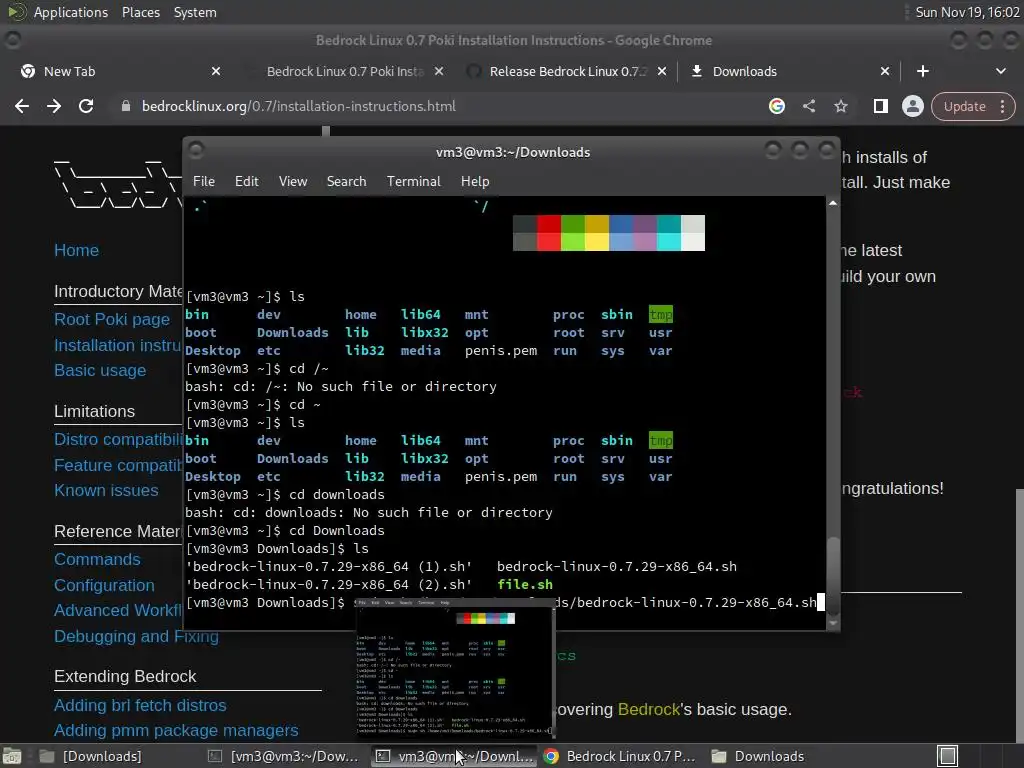Open the Chrome window menu icon
The height and width of the screenshot is (768, 1024).
[12, 40]
